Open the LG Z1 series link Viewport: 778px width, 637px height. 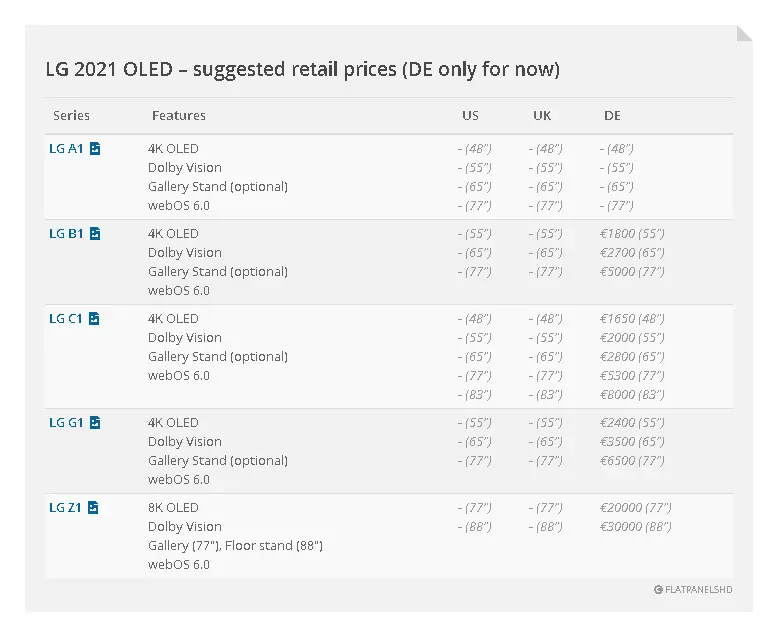(x=65, y=508)
